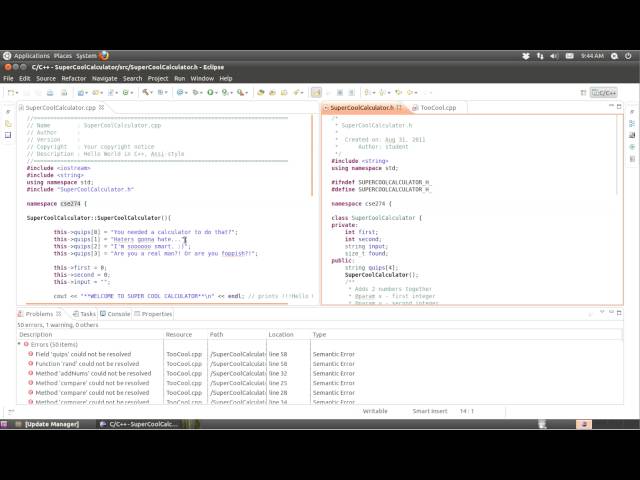The image size is (640, 480).
Task: Open the Refactor menu
Action: [x=73, y=78]
